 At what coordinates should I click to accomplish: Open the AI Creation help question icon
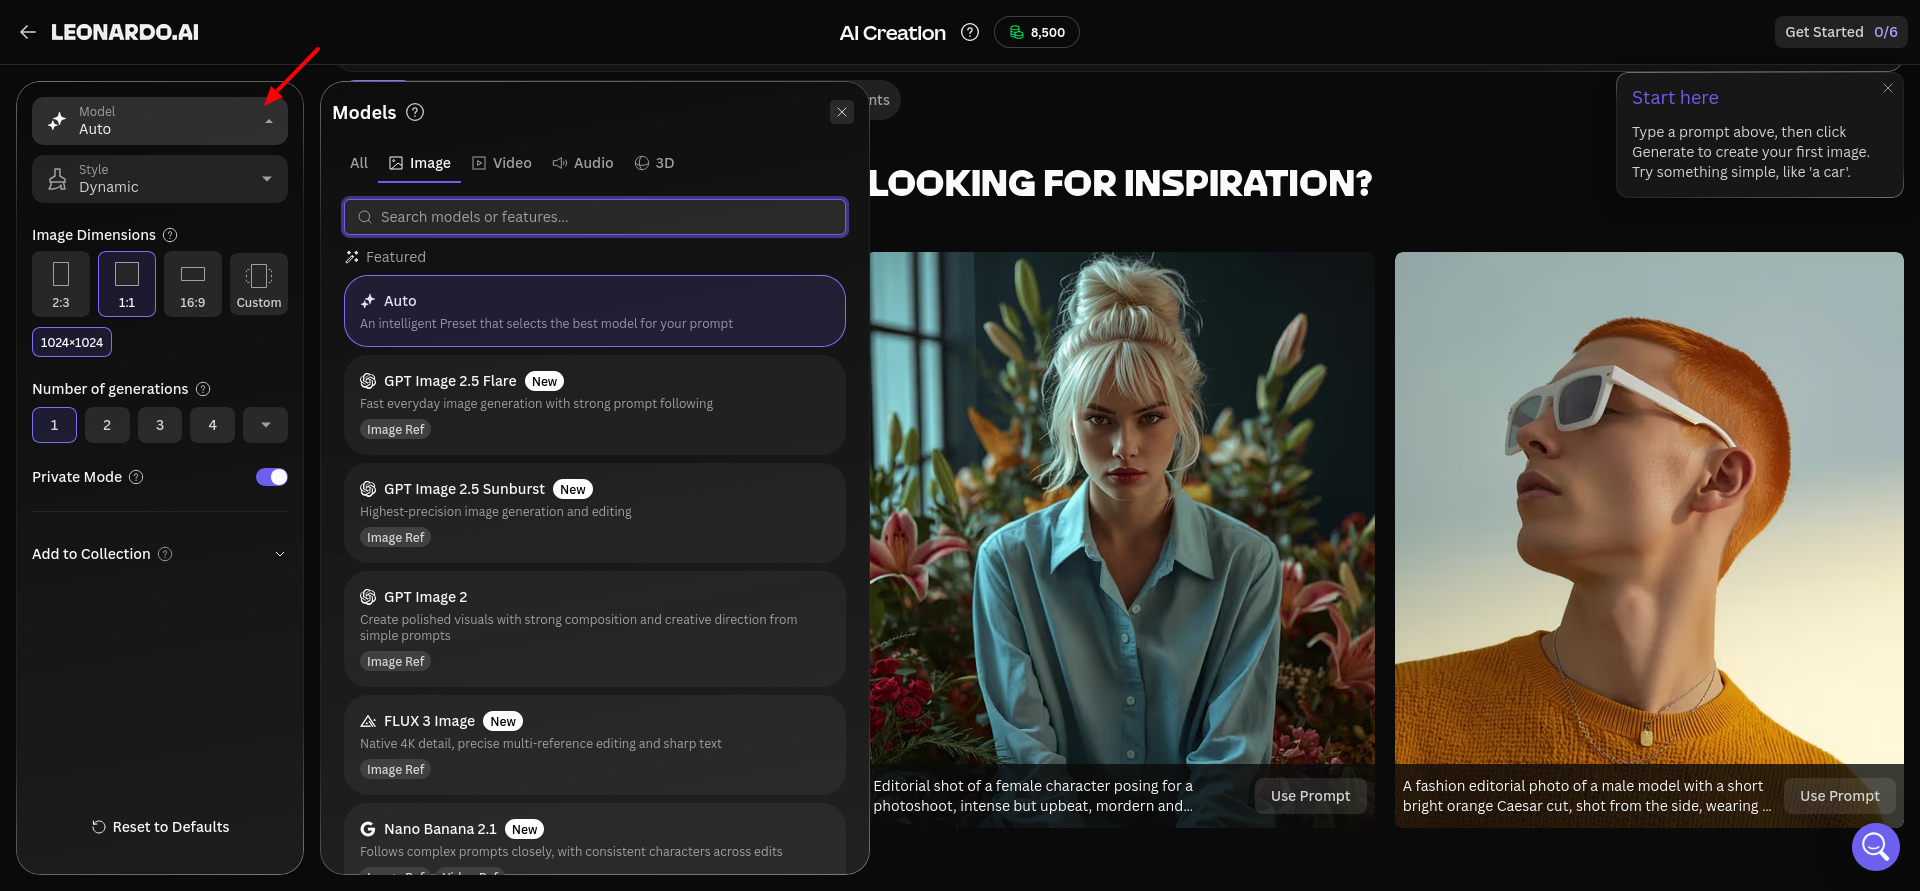click(x=969, y=32)
